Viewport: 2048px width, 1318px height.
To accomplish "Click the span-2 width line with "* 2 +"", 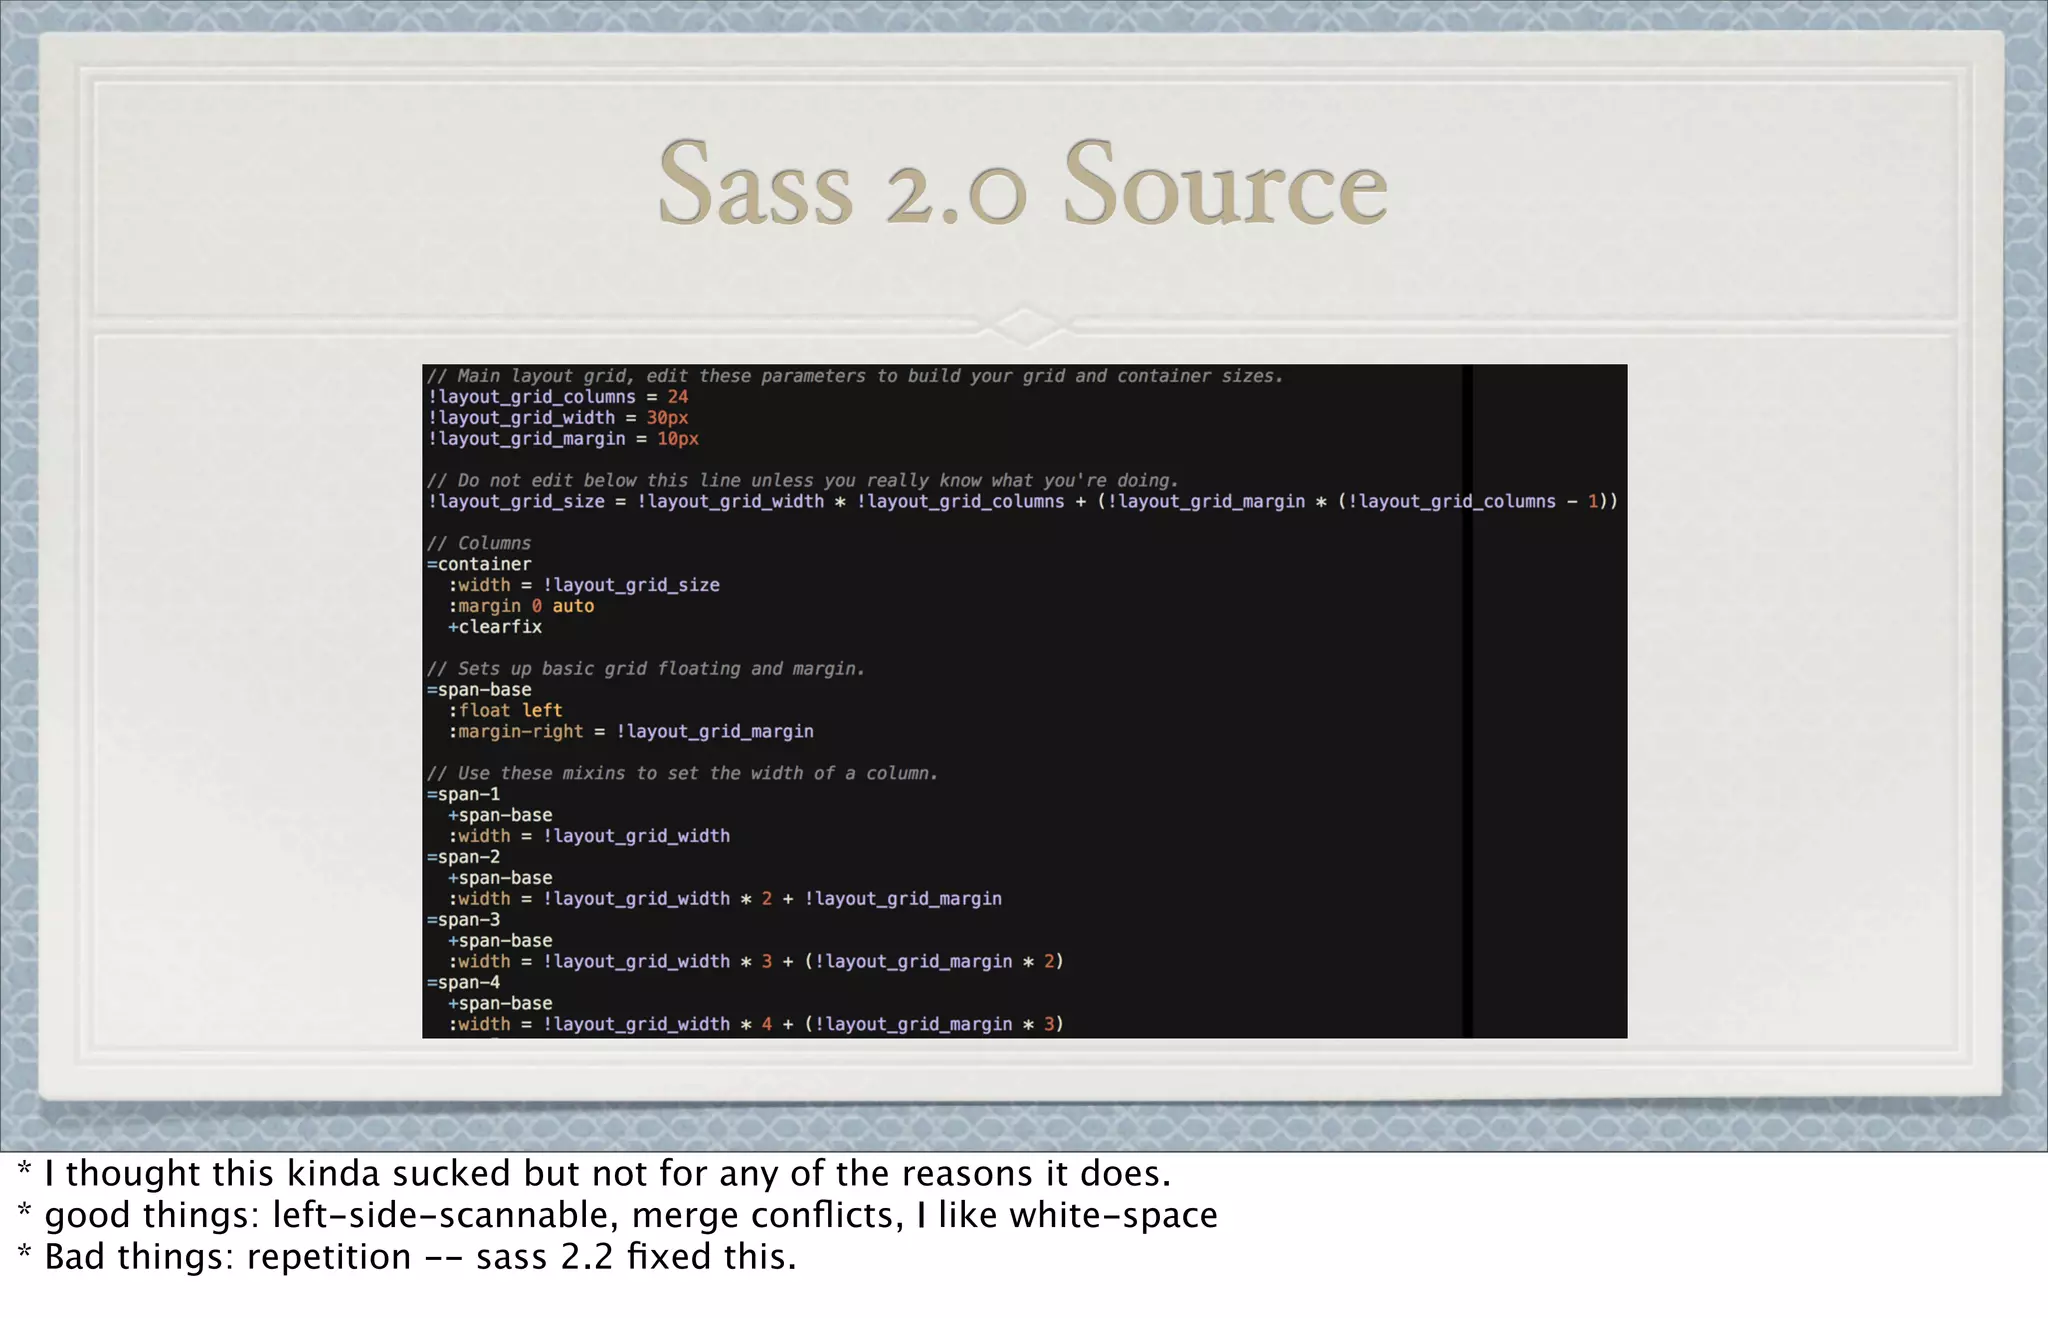I will (725, 899).
